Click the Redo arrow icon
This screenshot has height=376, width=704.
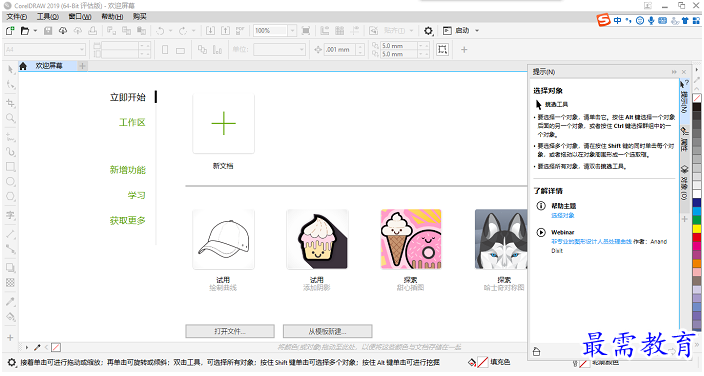[x=183, y=31]
